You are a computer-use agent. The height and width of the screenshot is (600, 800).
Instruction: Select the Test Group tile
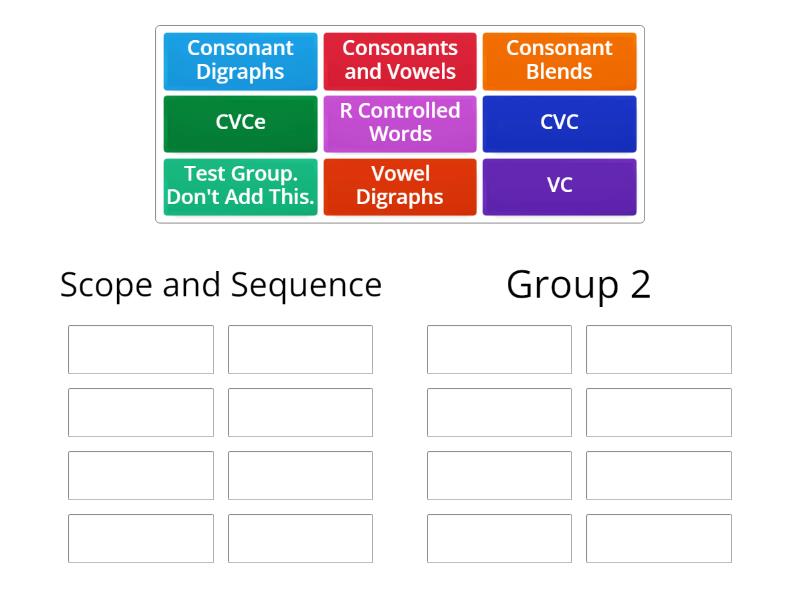(x=240, y=186)
